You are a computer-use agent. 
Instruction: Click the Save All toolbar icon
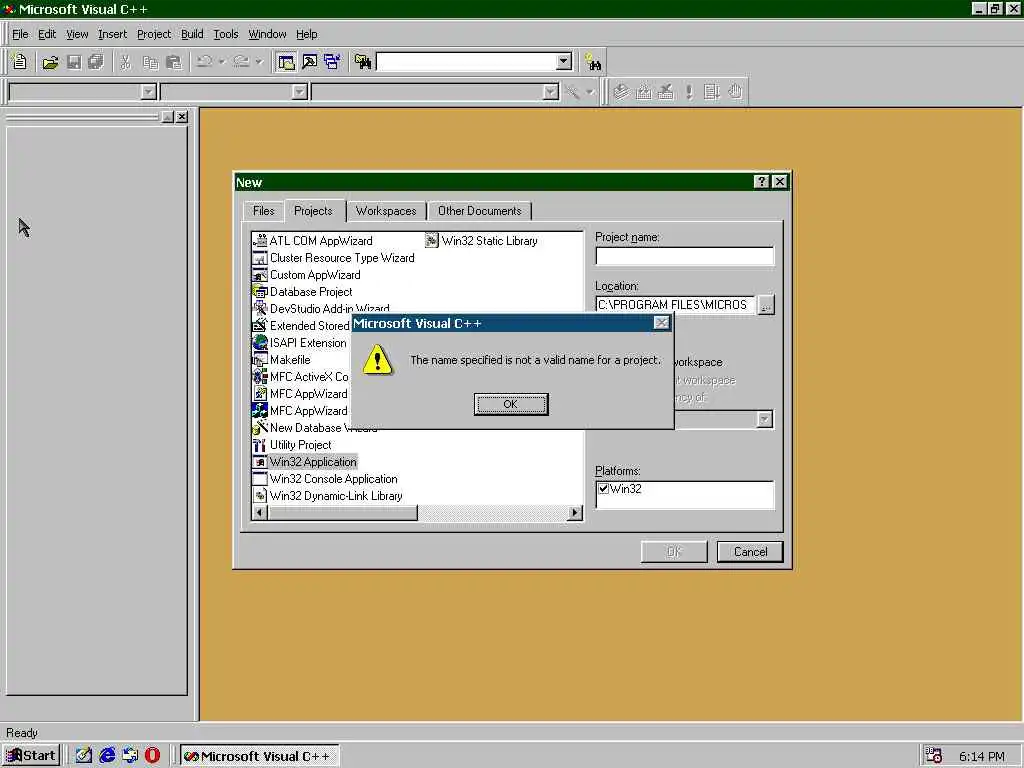pyautogui.click(x=96, y=62)
